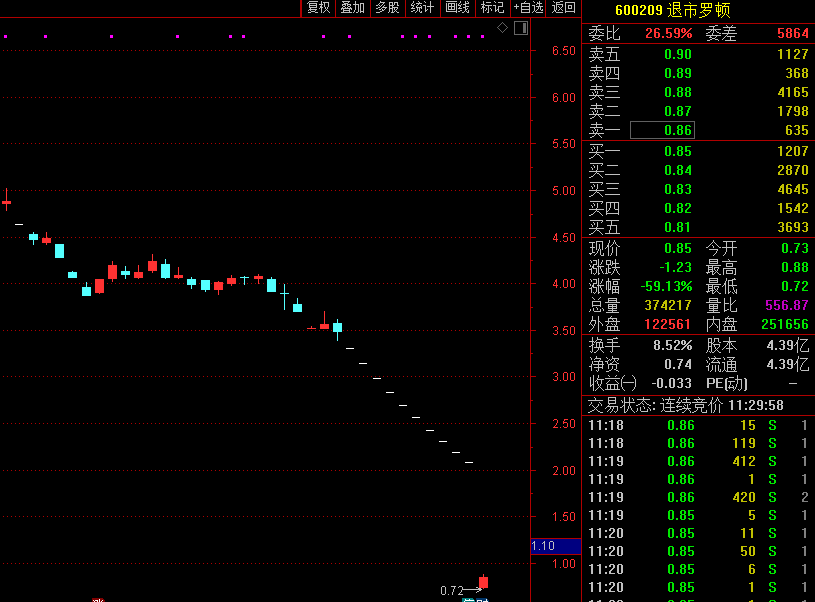Click the 外盘 value 122561
The image size is (815, 602).
[x=667, y=324]
